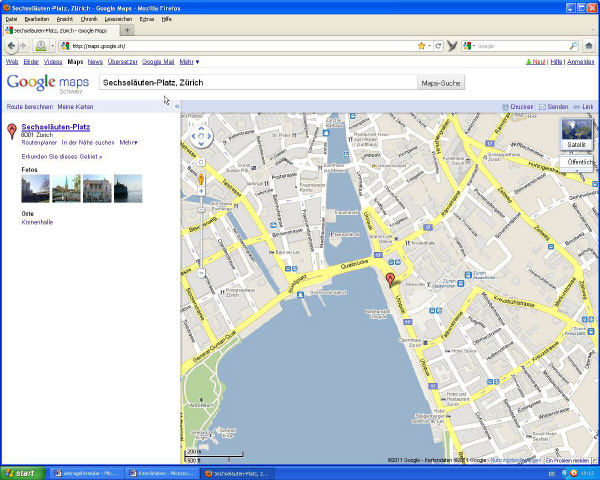Click the Routenplaner link
The height and width of the screenshot is (480, 600).
click(39, 142)
